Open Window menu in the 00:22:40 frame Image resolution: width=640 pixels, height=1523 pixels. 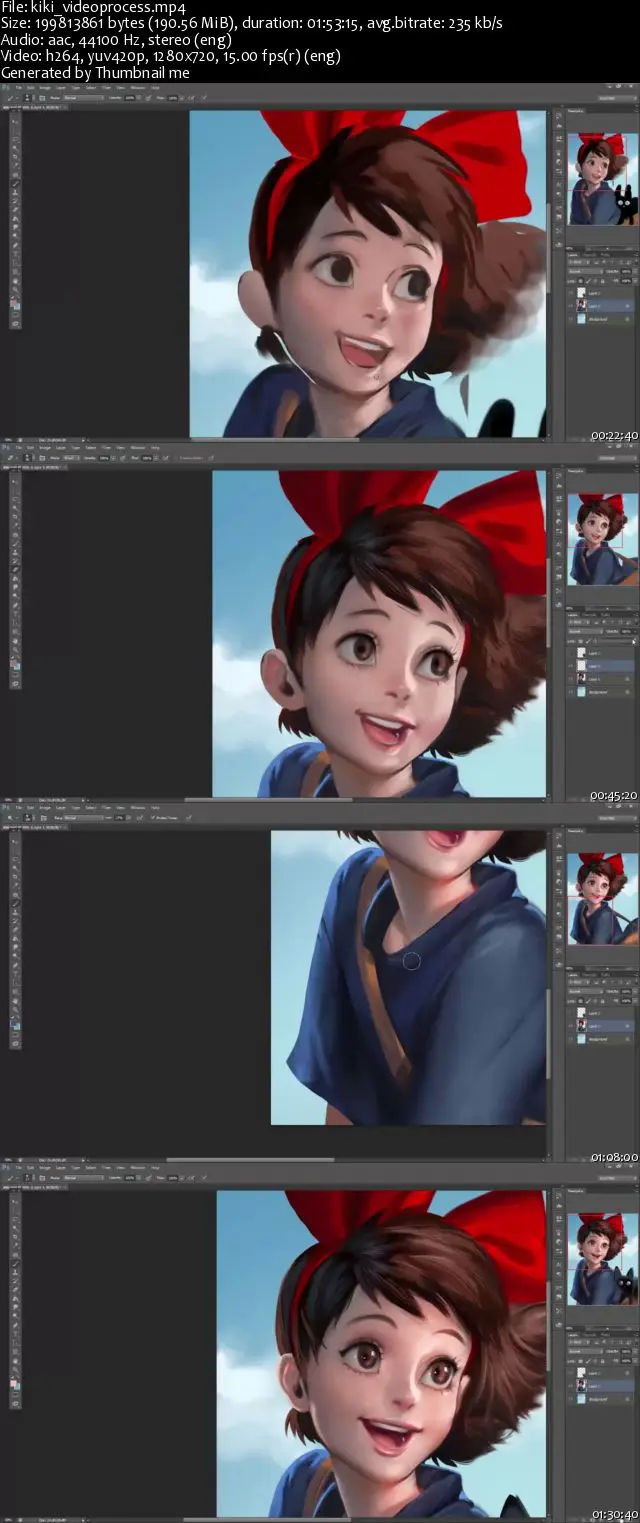pyautogui.click(x=137, y=87)
